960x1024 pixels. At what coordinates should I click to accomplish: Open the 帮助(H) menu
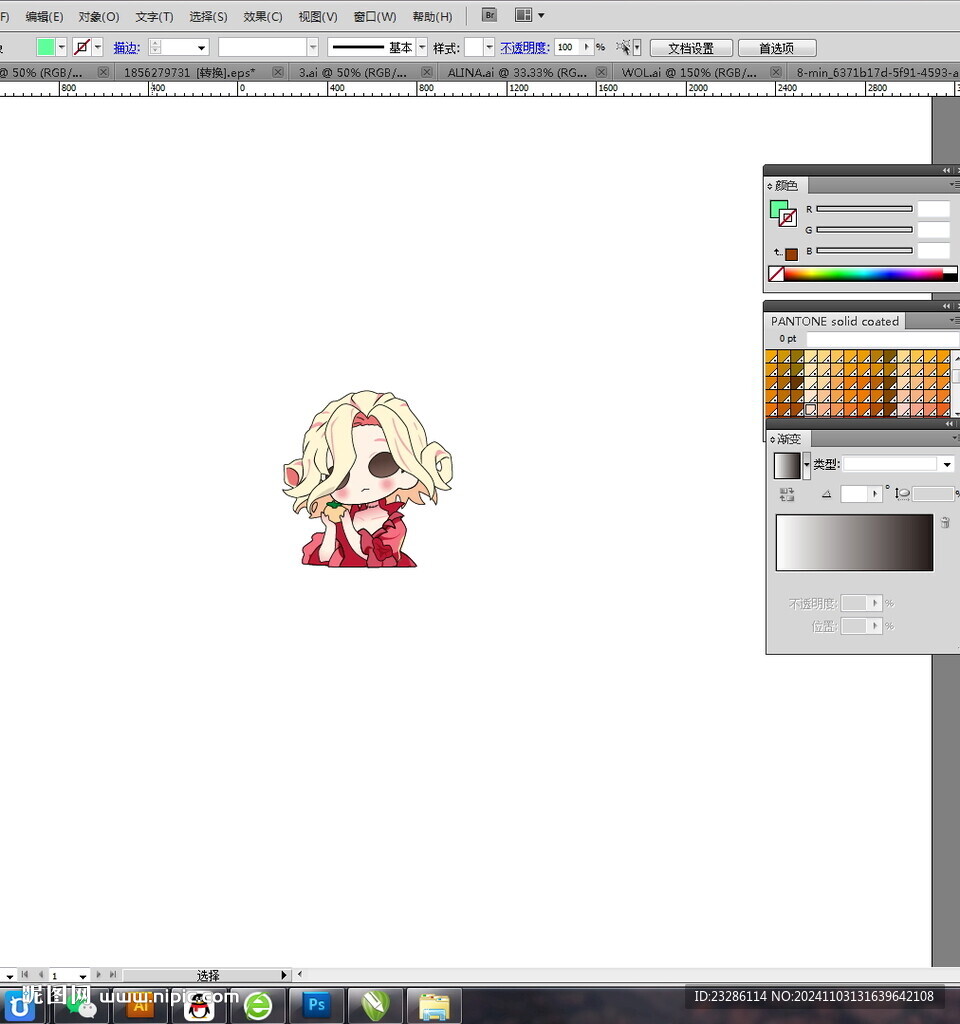click(x=432, y=16)
